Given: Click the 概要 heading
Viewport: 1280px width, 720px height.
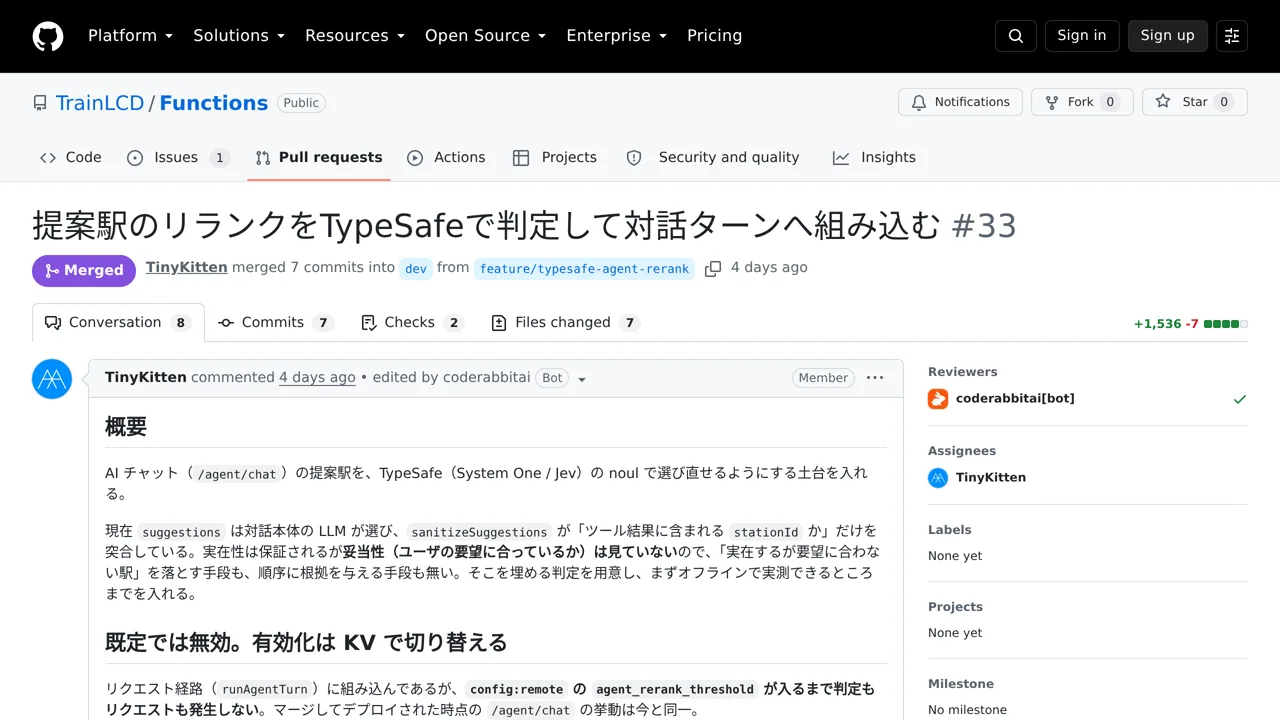Looking at the screenshot, I should pyautogui.click(x=126, y=427).
